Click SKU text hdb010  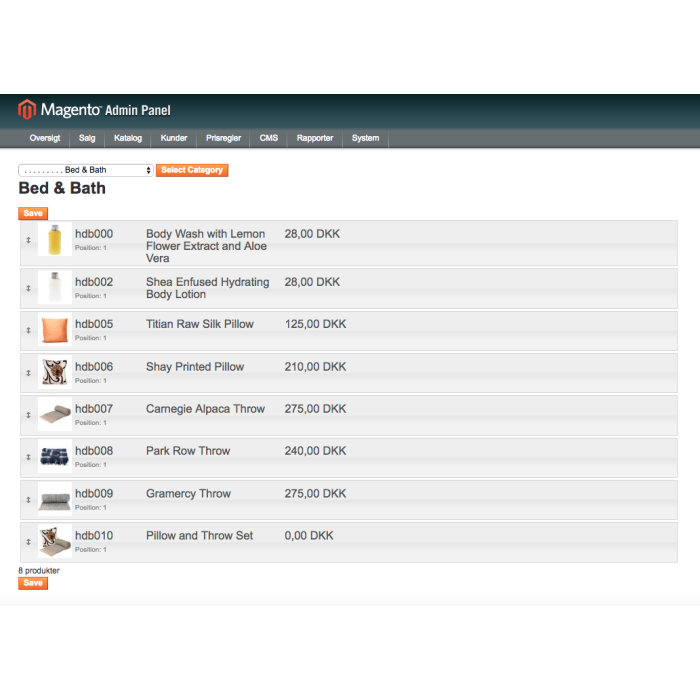coord(94,536)
